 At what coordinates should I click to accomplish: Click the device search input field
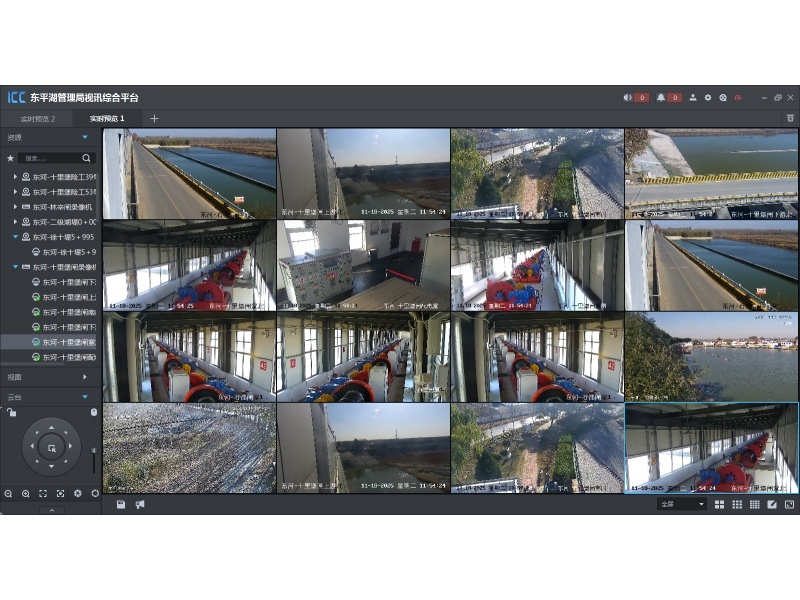[x=50, y=158]
